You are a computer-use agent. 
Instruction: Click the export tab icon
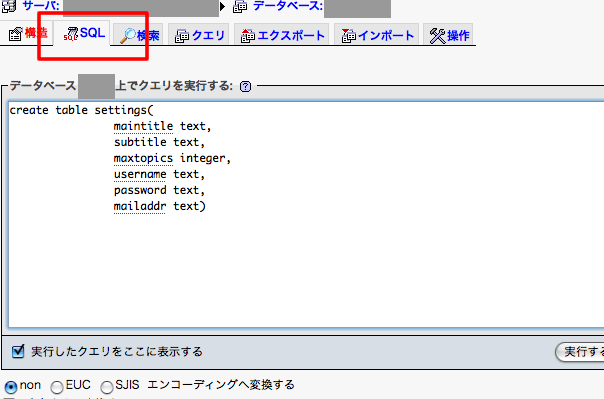248,36
